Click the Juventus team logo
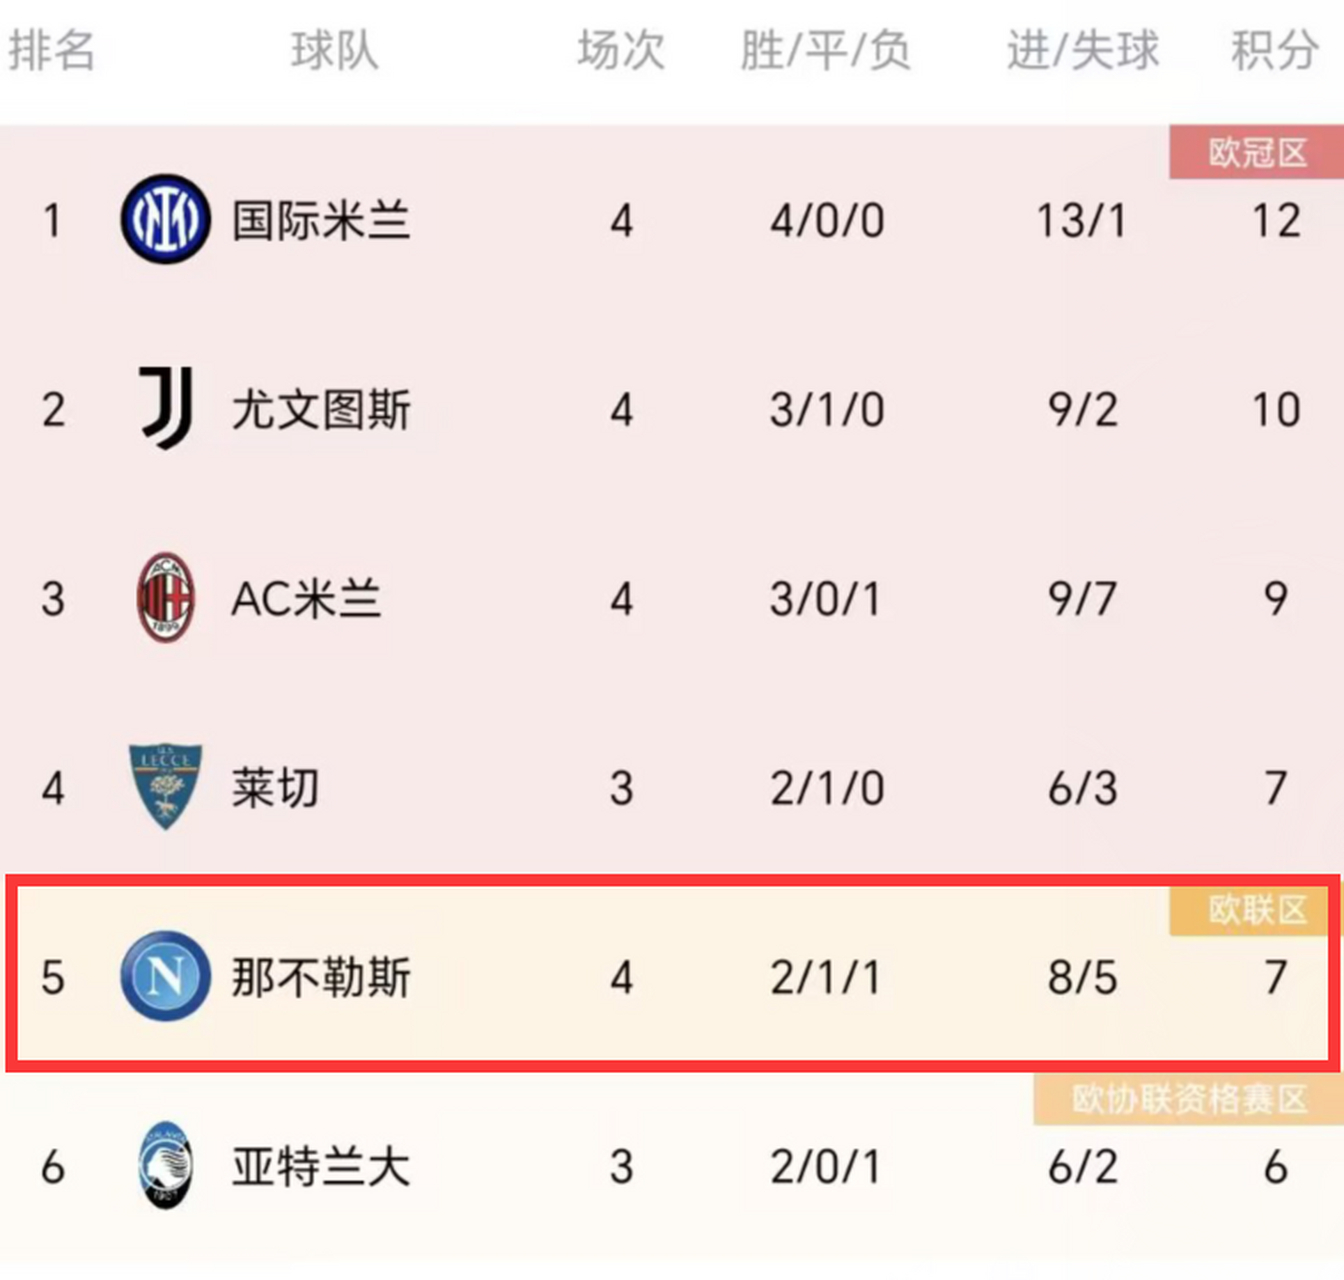 (165, 406)
